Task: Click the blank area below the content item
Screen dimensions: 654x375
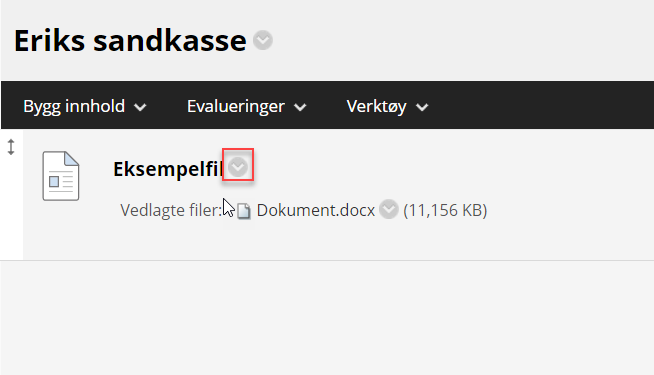Action: (x=327, y=318)
